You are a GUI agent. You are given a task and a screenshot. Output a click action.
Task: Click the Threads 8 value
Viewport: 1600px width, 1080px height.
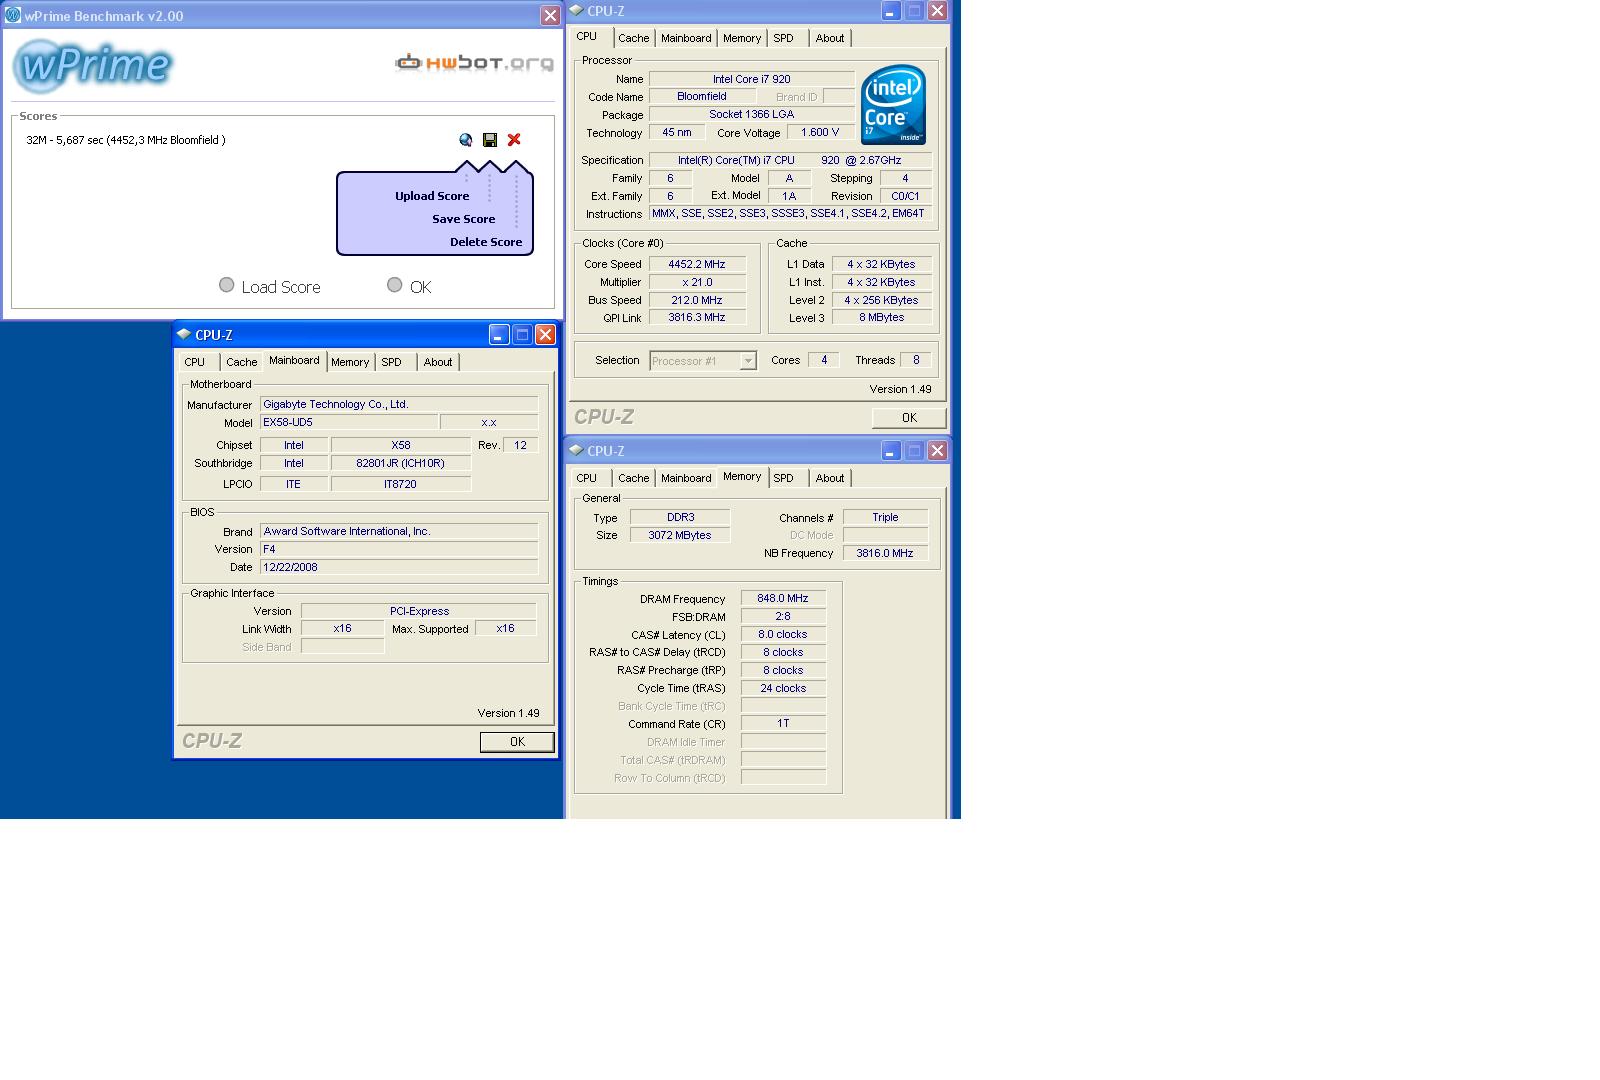click(x=916, y=360)
